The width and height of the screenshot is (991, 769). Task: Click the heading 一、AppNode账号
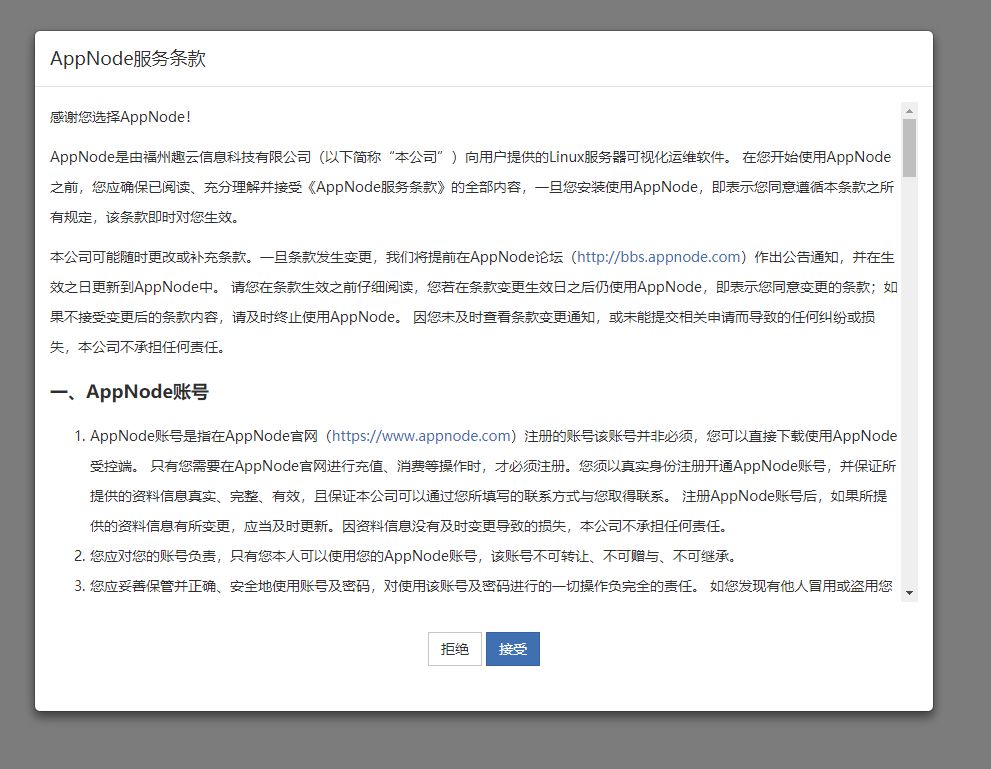(129, 392)
